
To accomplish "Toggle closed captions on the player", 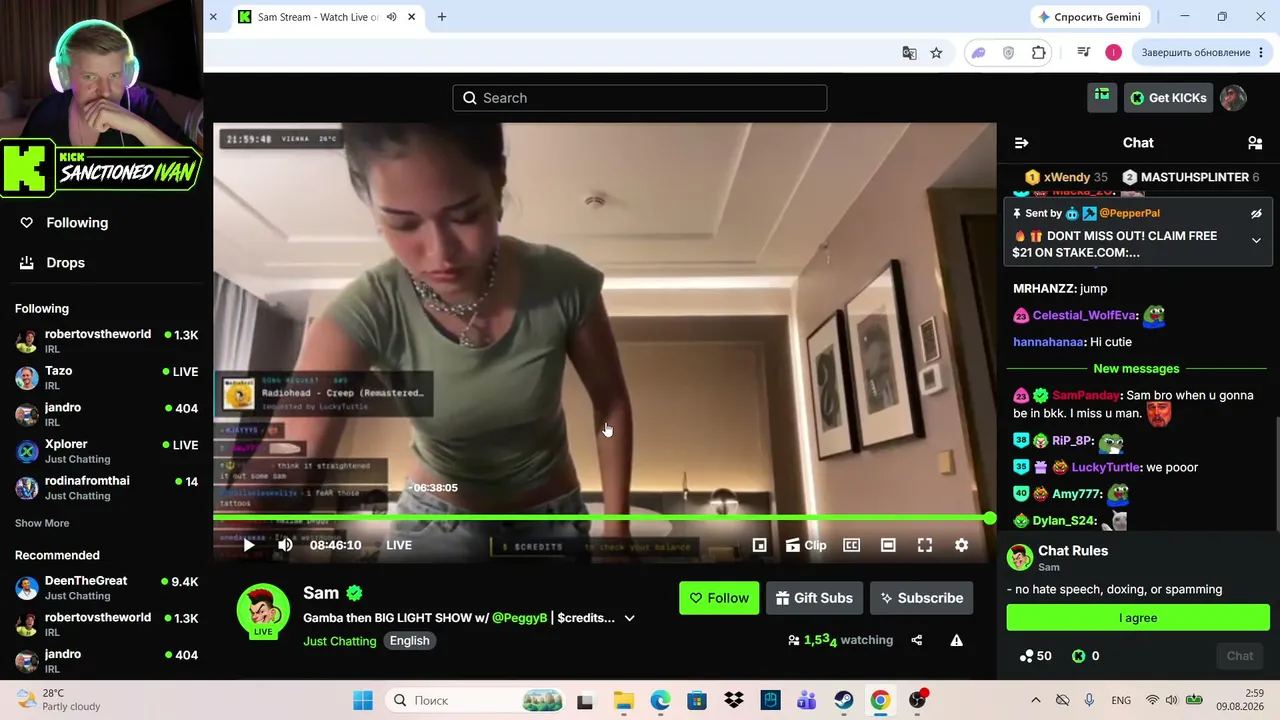I will tap(851, 545).
